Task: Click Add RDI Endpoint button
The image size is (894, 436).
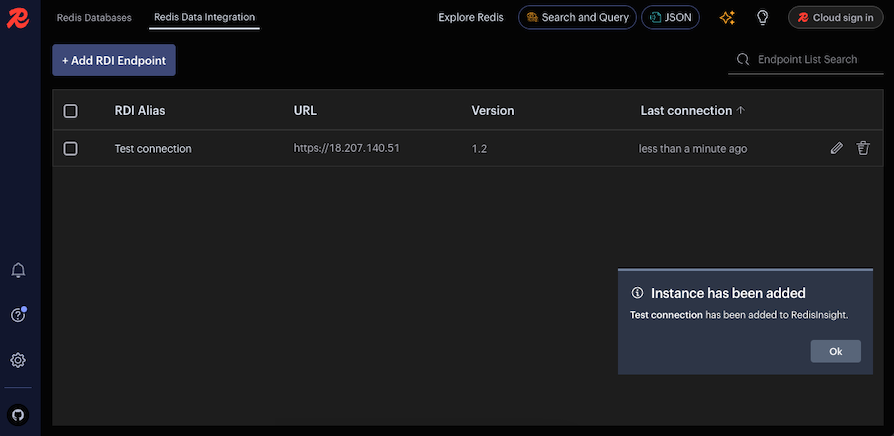Action: point(114,60)
